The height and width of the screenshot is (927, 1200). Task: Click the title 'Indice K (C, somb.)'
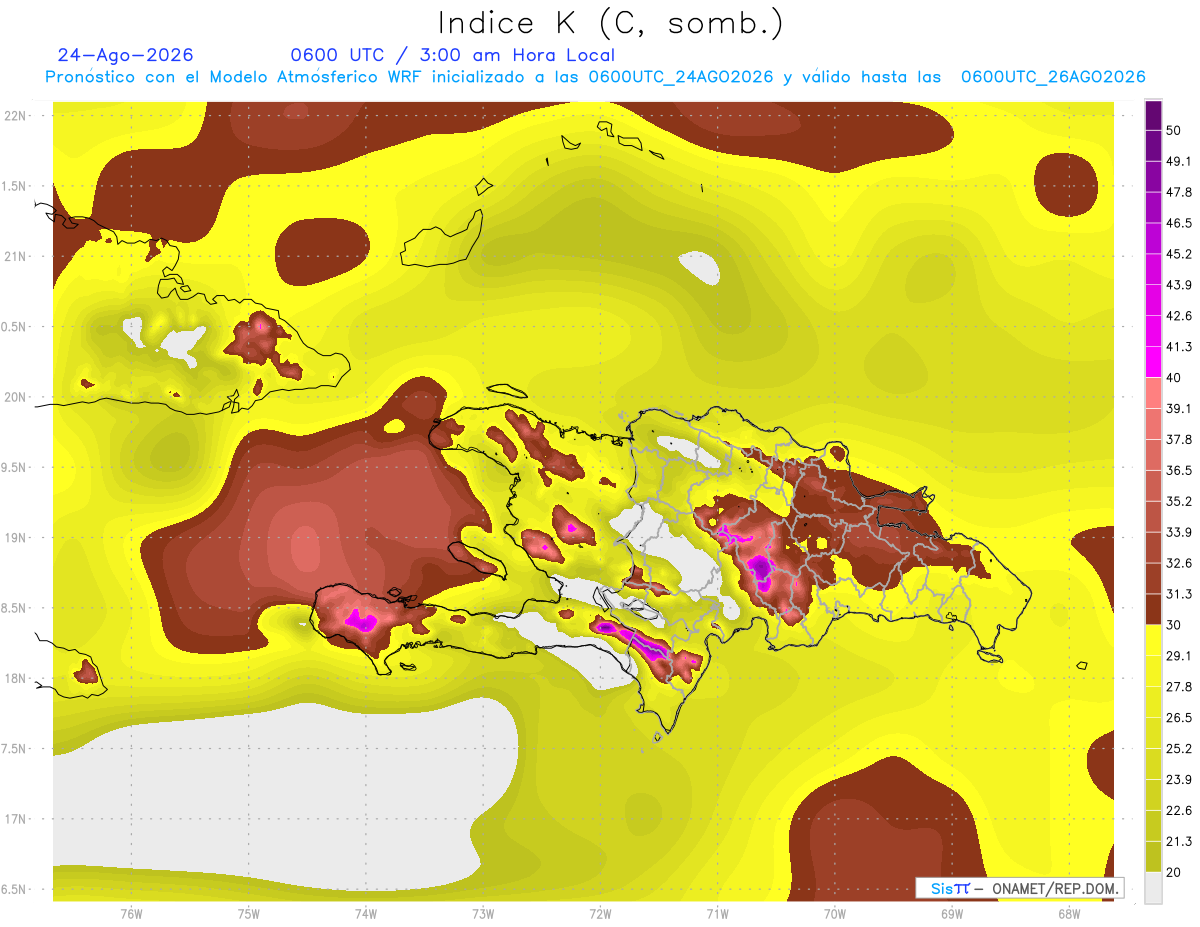[611, 23]
